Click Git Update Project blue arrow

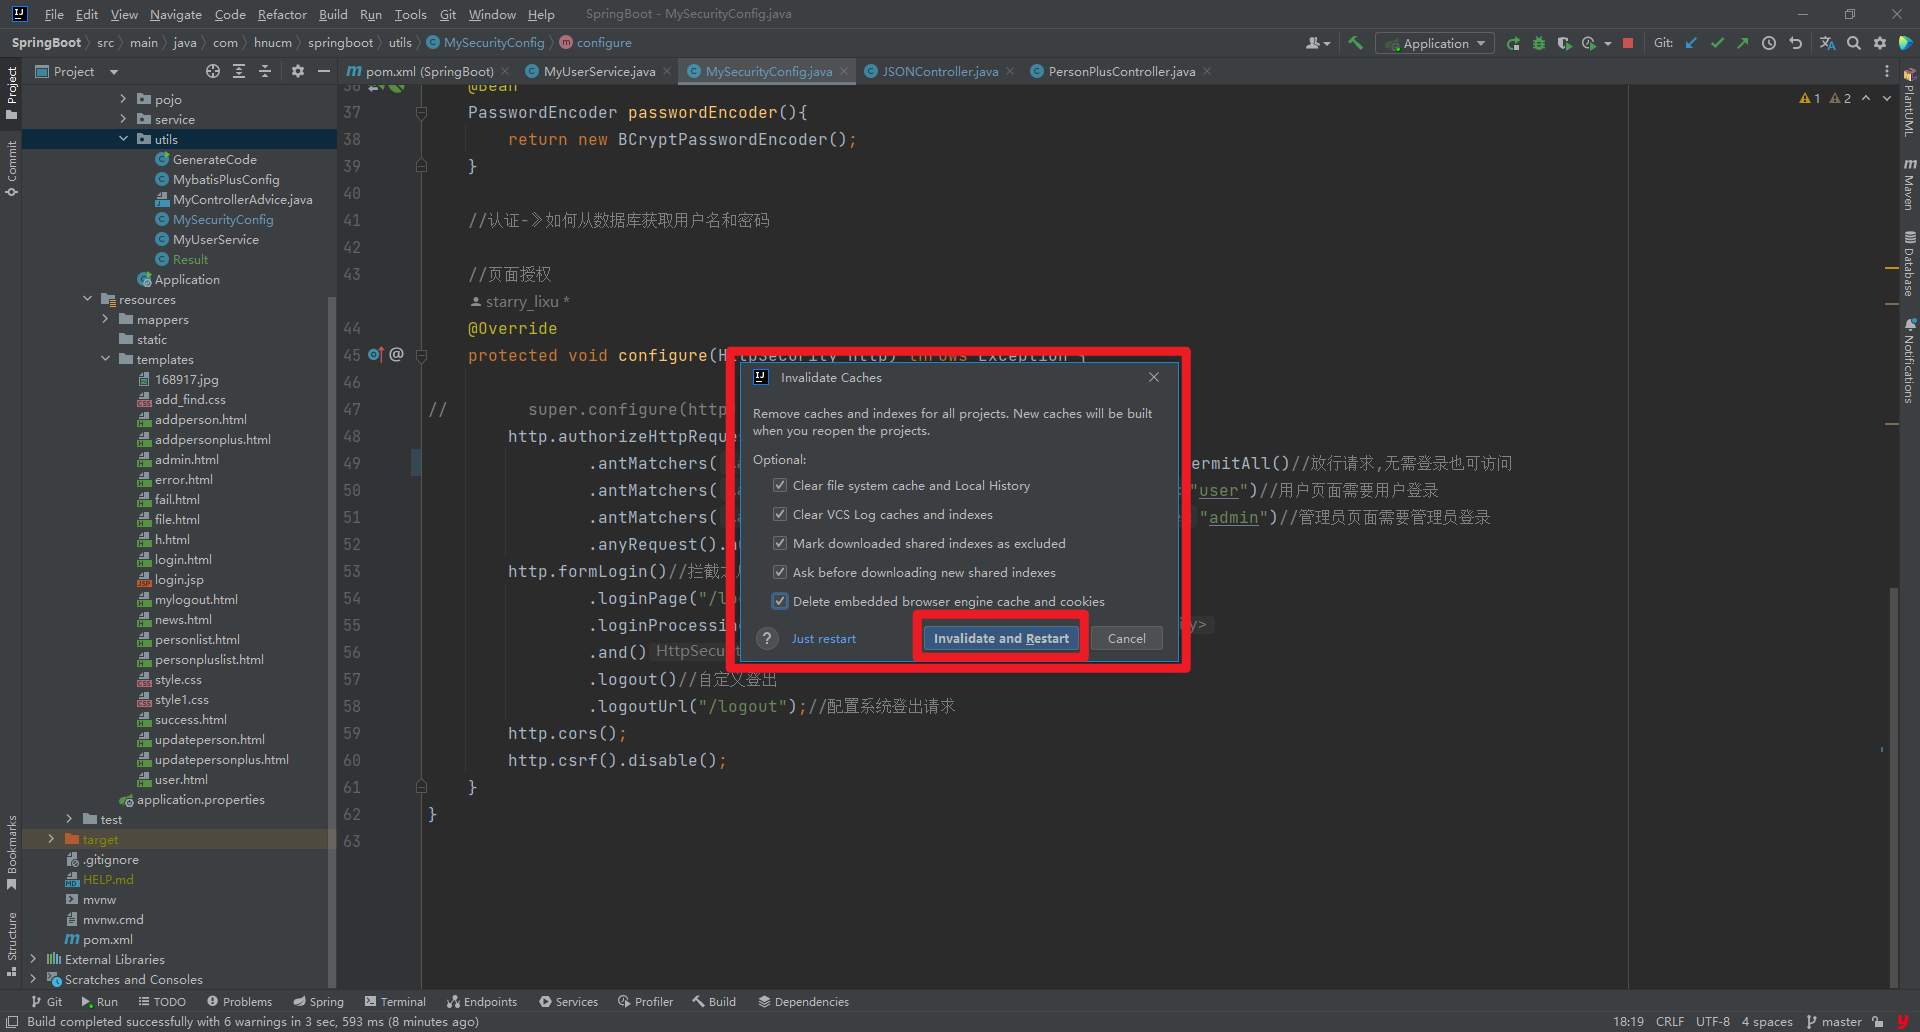pyautogui.click(x=1691, y=43)
